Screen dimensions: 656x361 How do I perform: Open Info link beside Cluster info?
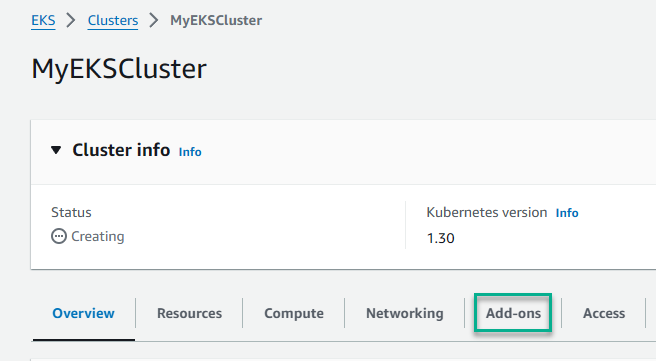coord(190,152)
